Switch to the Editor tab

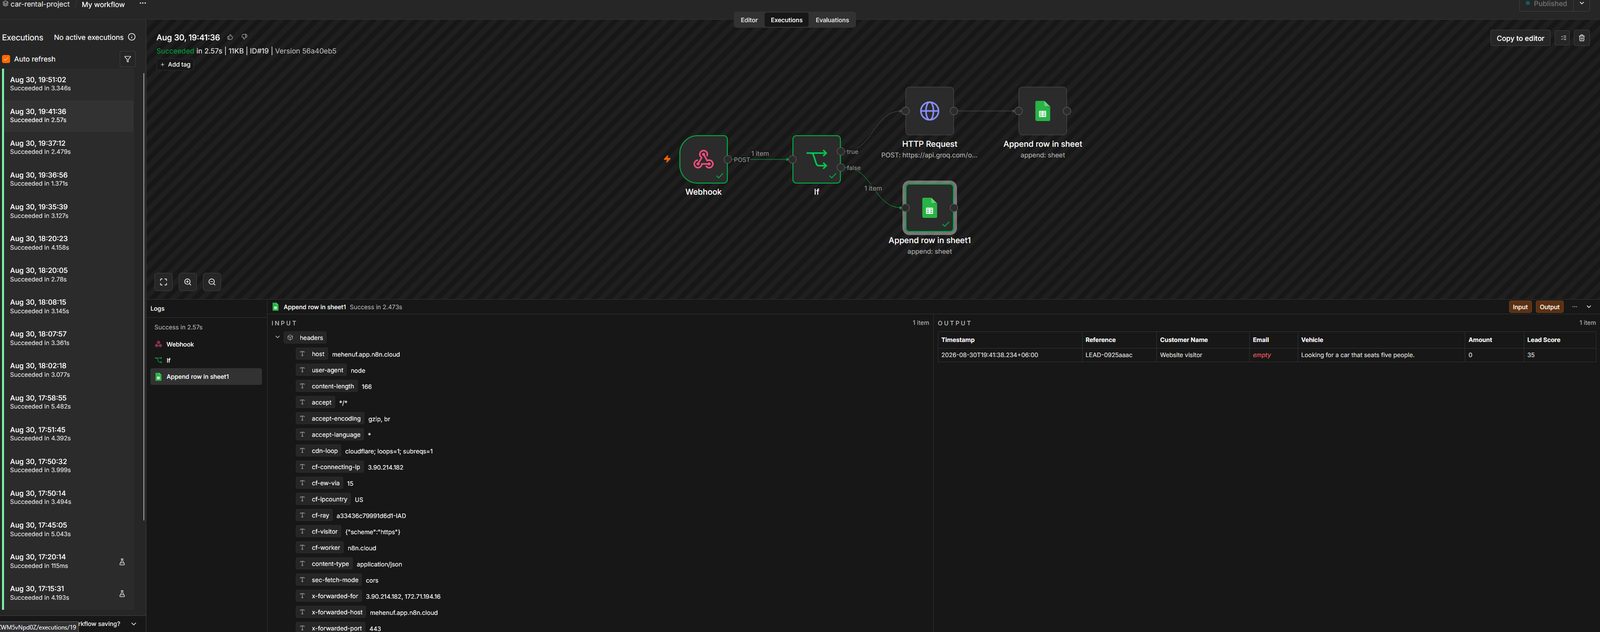[x=749, y=20]
